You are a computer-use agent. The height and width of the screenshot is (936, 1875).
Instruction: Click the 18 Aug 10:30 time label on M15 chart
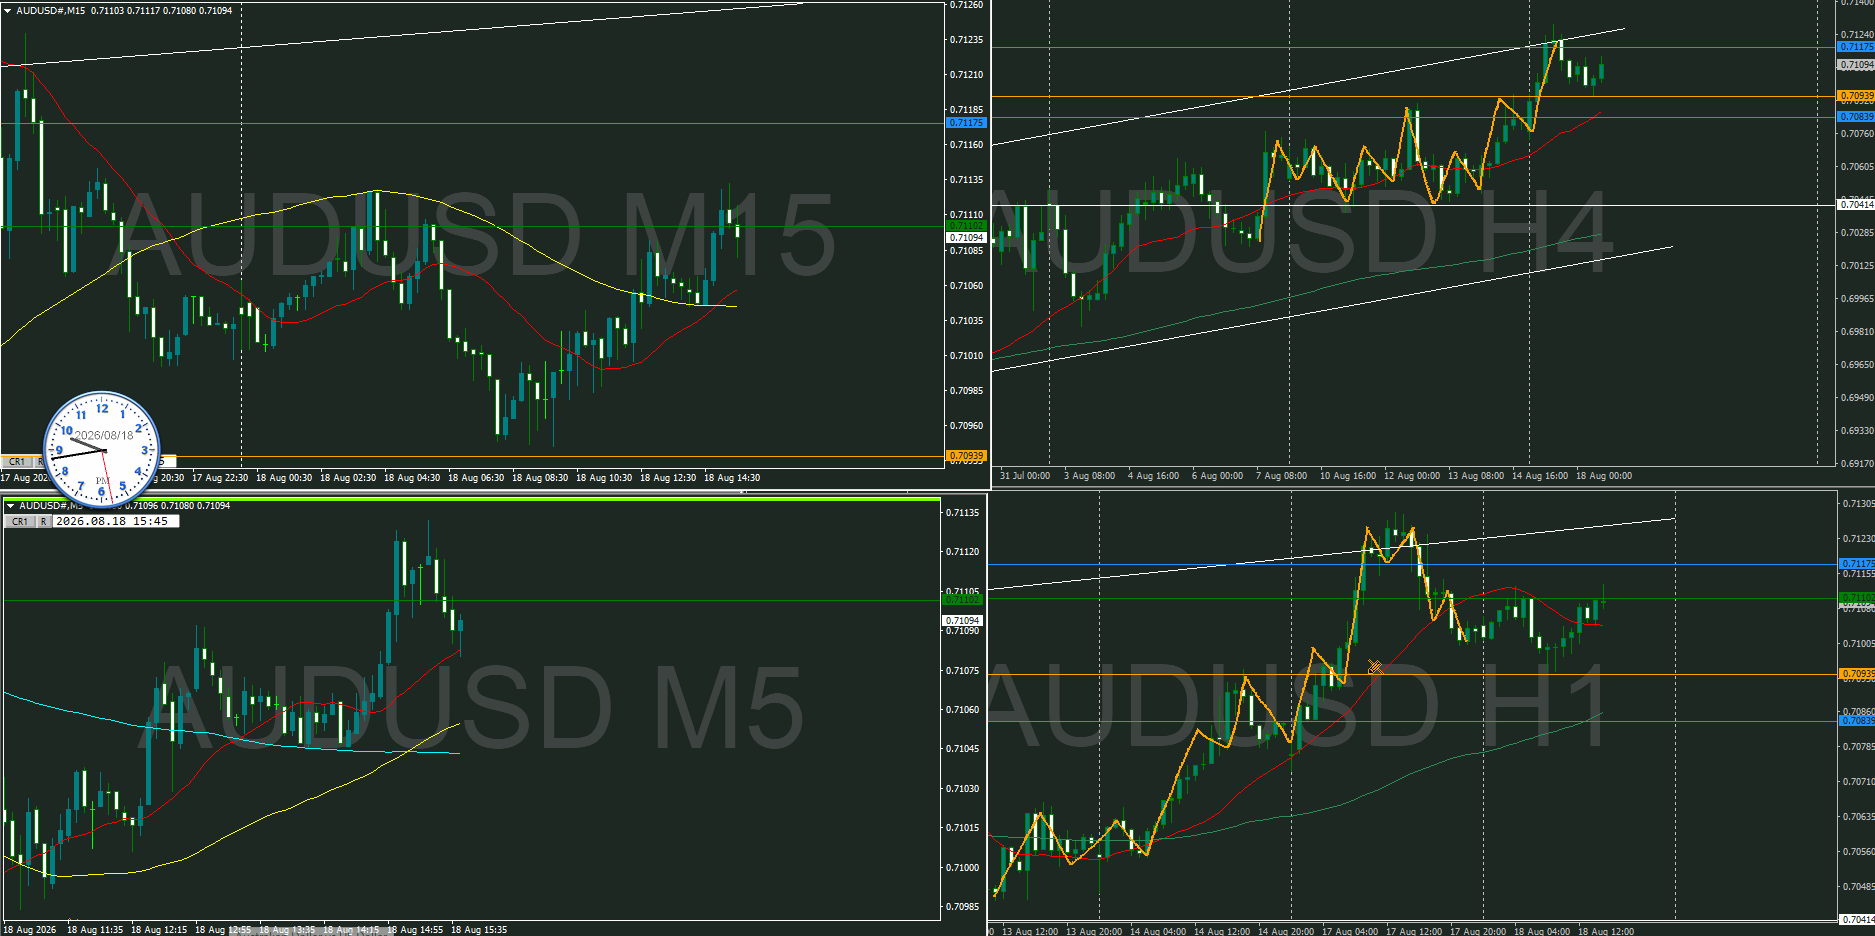click(604, 478)
